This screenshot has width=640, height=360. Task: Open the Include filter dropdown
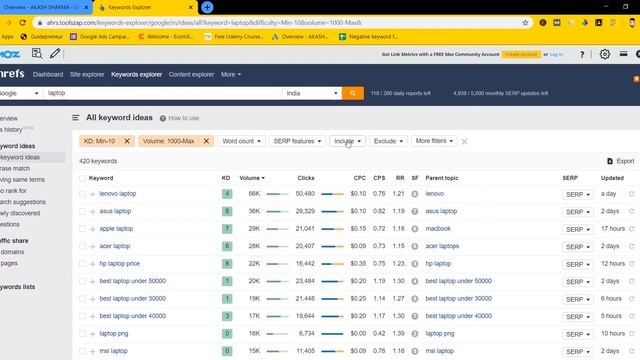347,141
